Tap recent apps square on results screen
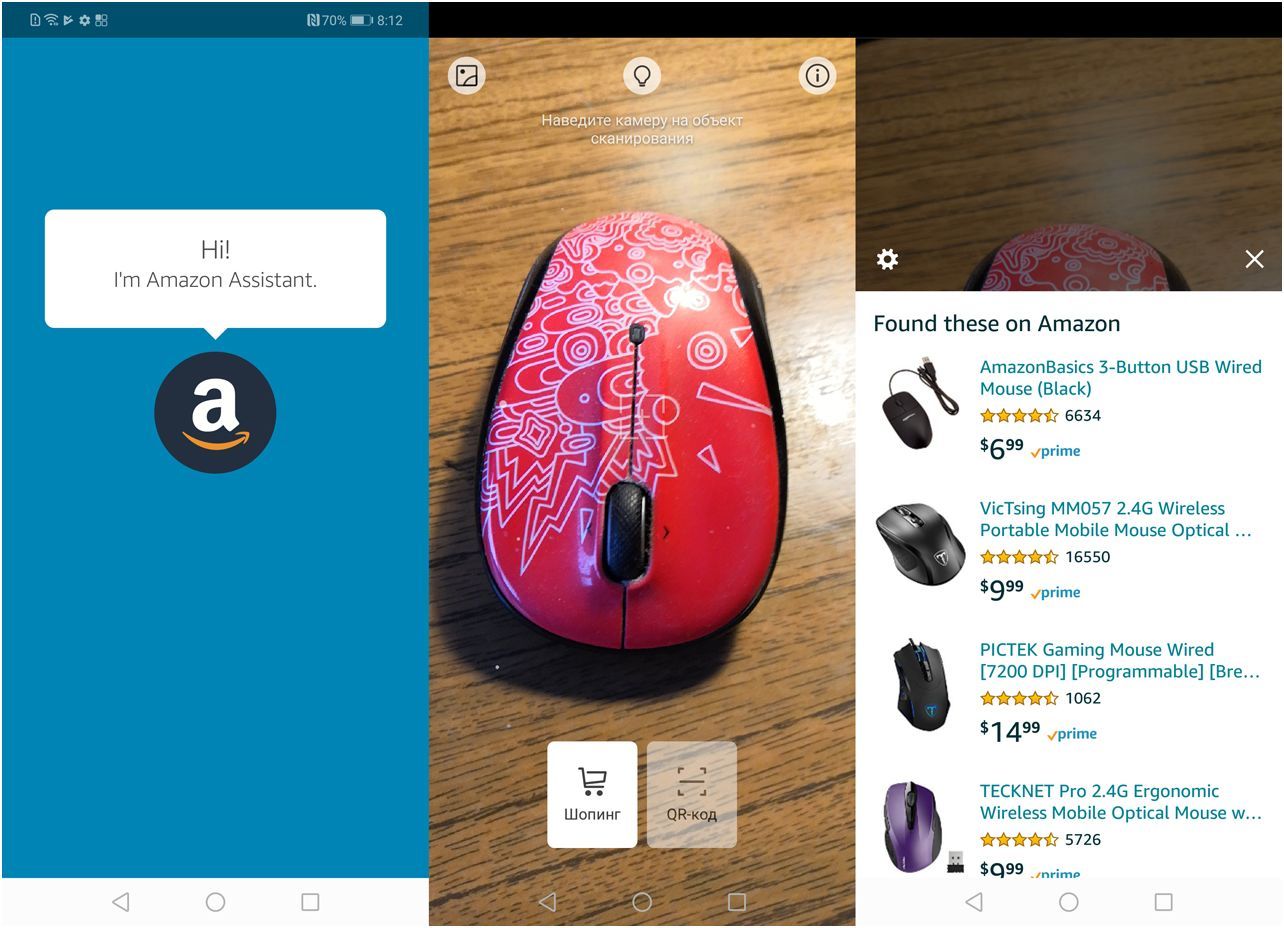The width and height of the screenshot is (1284, 928). [x=1163, y=902]
